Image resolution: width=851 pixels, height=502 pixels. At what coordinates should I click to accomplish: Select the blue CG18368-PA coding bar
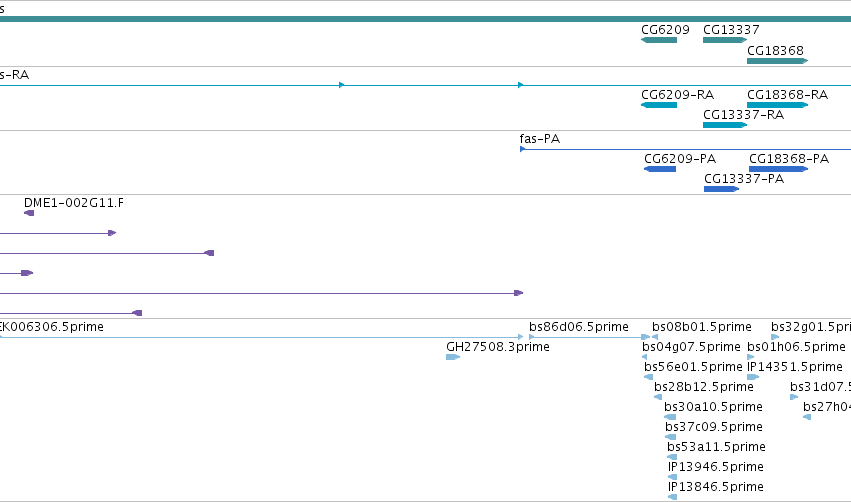pos(778,169)
